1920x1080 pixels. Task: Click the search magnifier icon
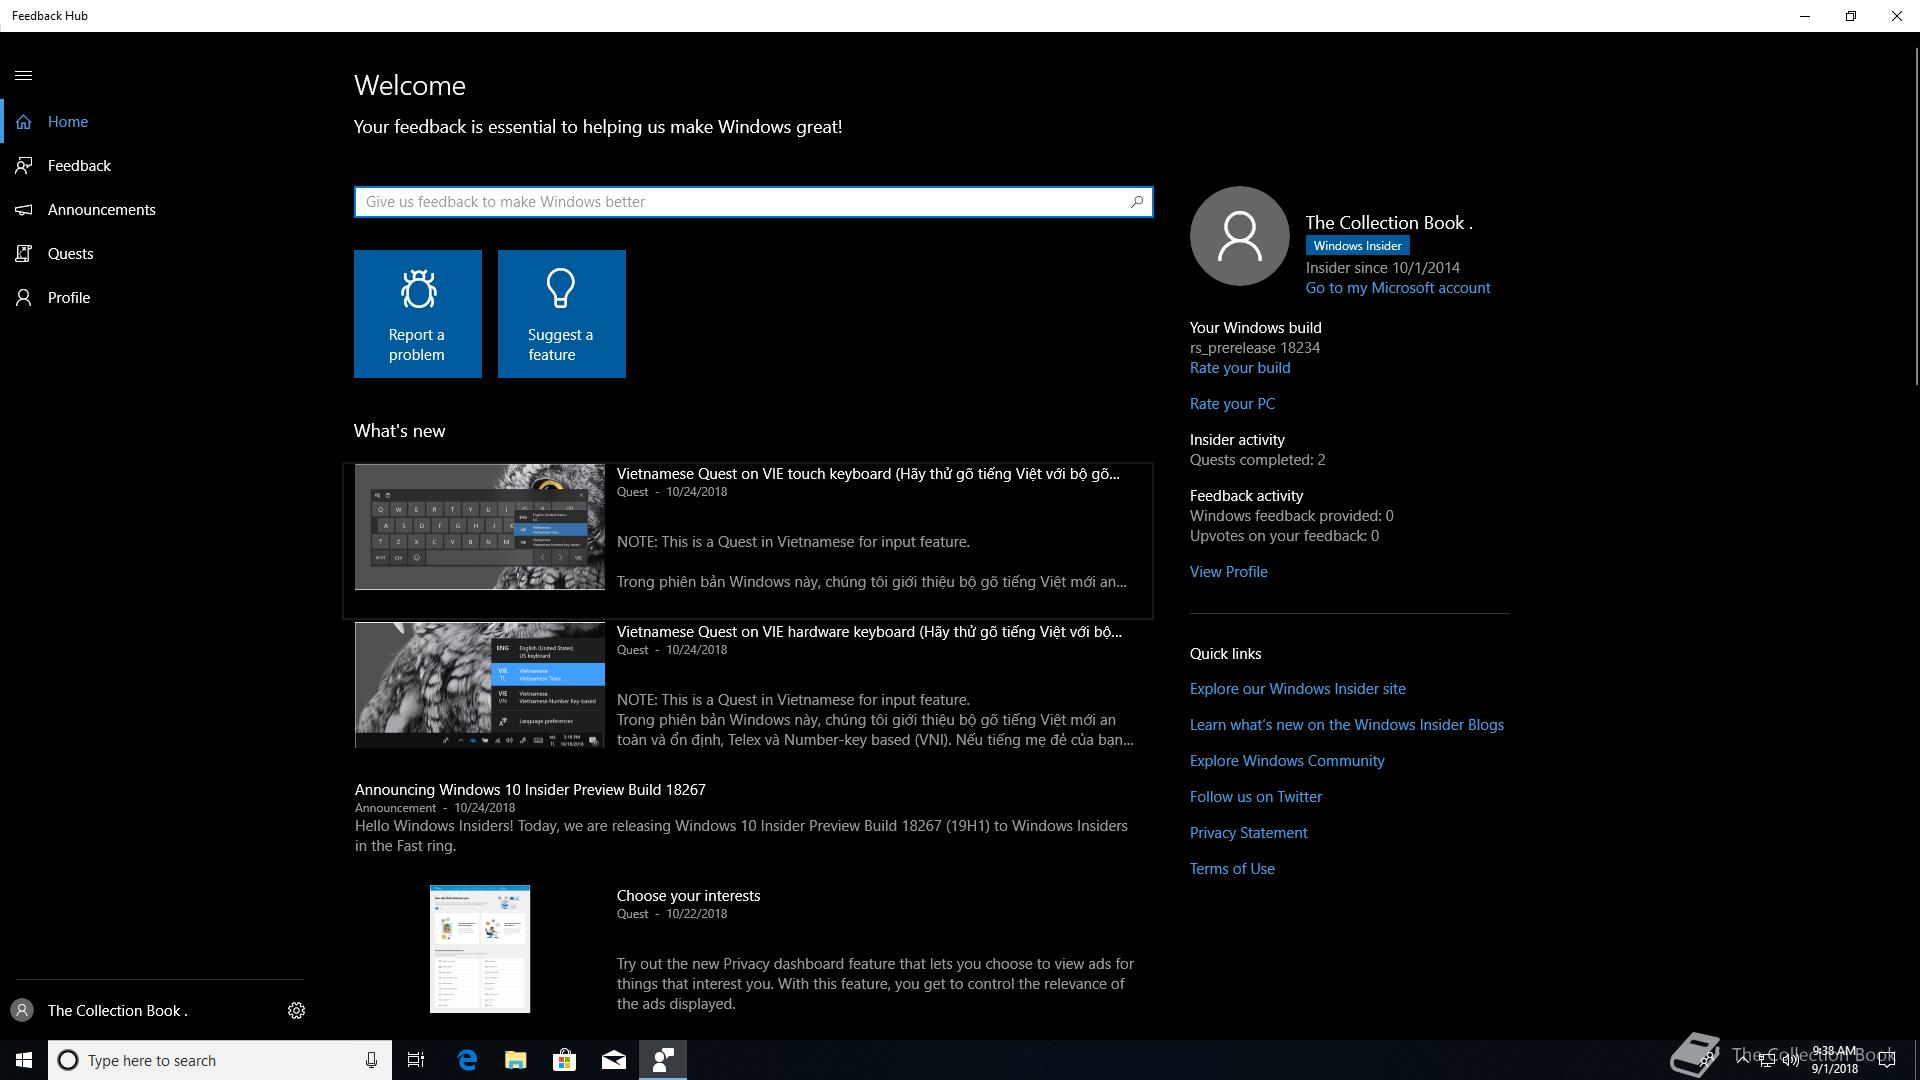pyautogui.click(x=1137, y=202)
